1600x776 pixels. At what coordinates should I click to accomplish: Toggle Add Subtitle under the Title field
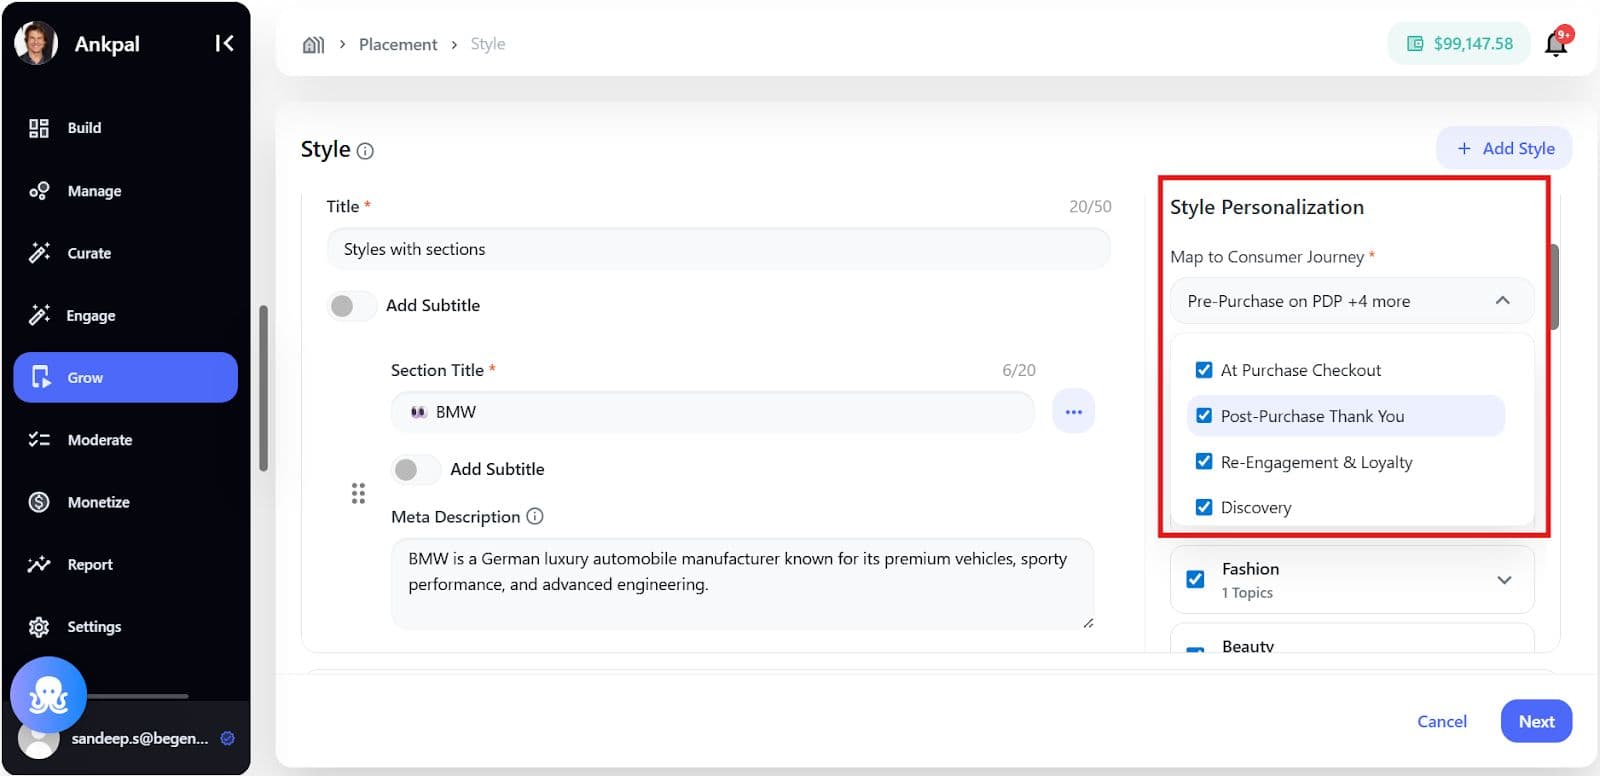coord(351,306)
